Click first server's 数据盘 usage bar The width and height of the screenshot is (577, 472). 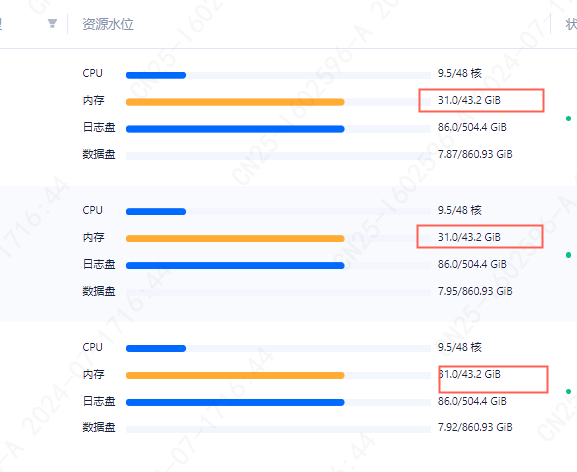[x=278, y=156]
